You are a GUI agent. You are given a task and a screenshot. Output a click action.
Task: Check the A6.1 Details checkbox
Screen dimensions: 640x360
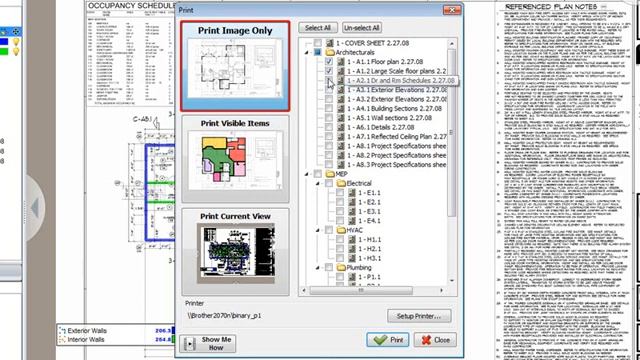point(329,127)
